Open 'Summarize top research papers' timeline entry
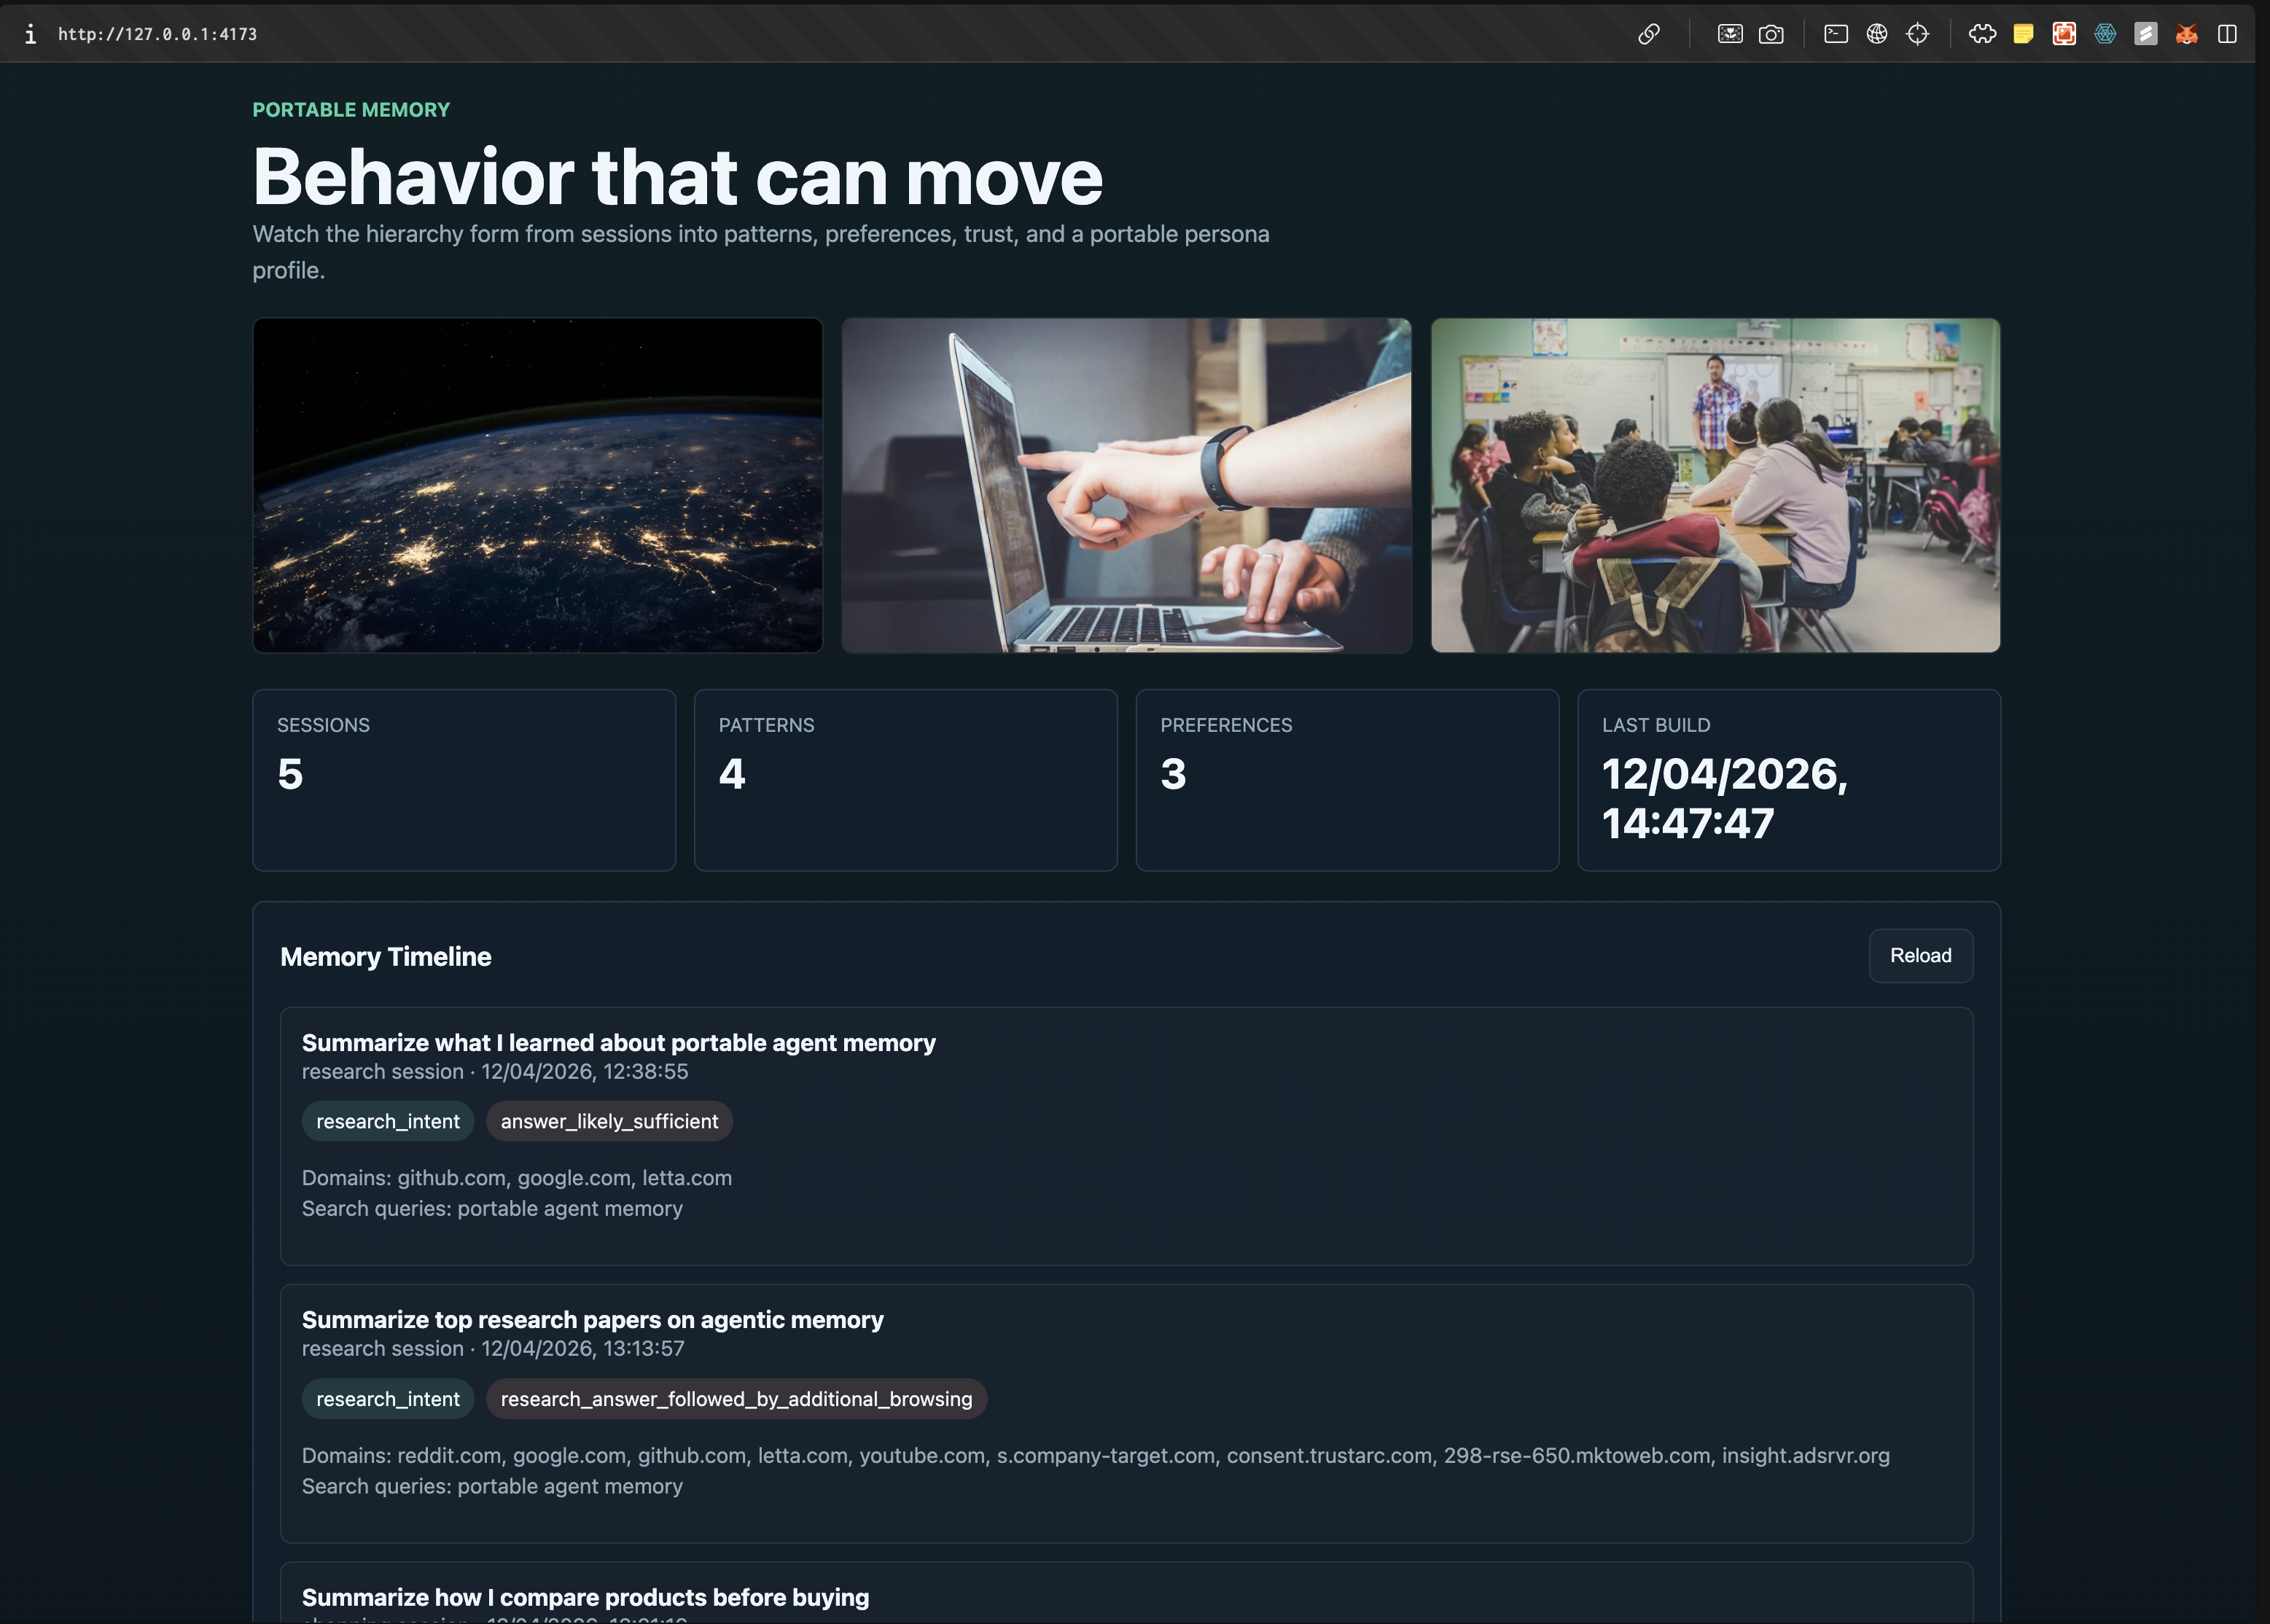2270x1624 pixels. 592,1320
